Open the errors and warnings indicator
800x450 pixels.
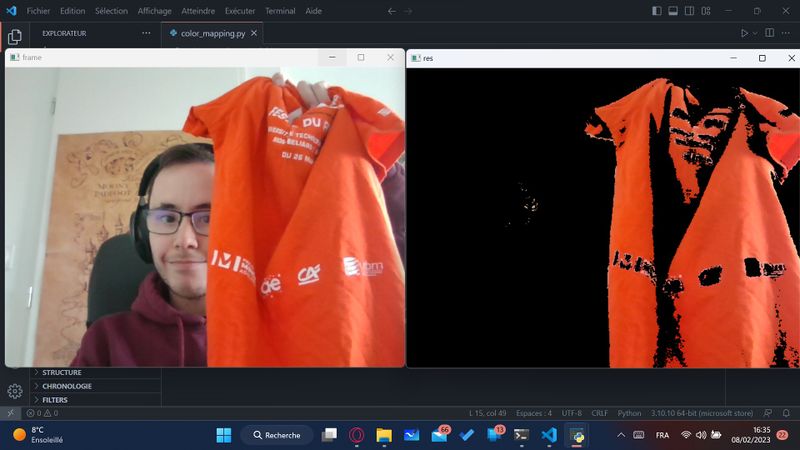tap(42, 413)
